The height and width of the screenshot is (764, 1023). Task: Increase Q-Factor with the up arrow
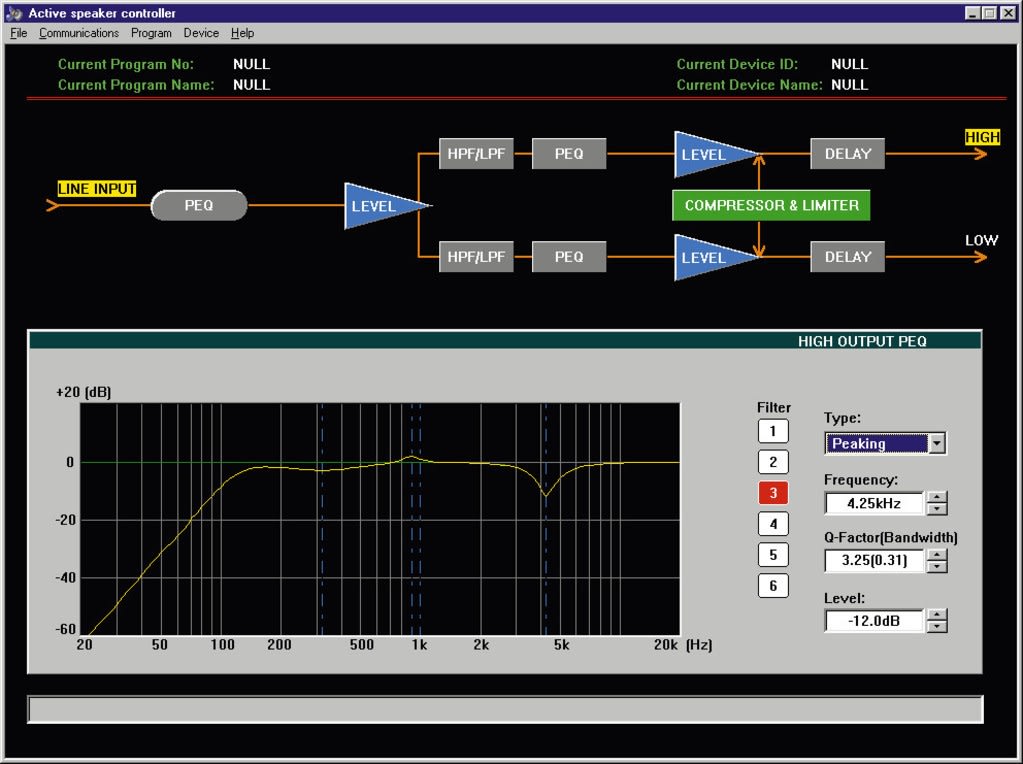pyautogui.click(x=937, y=555)
